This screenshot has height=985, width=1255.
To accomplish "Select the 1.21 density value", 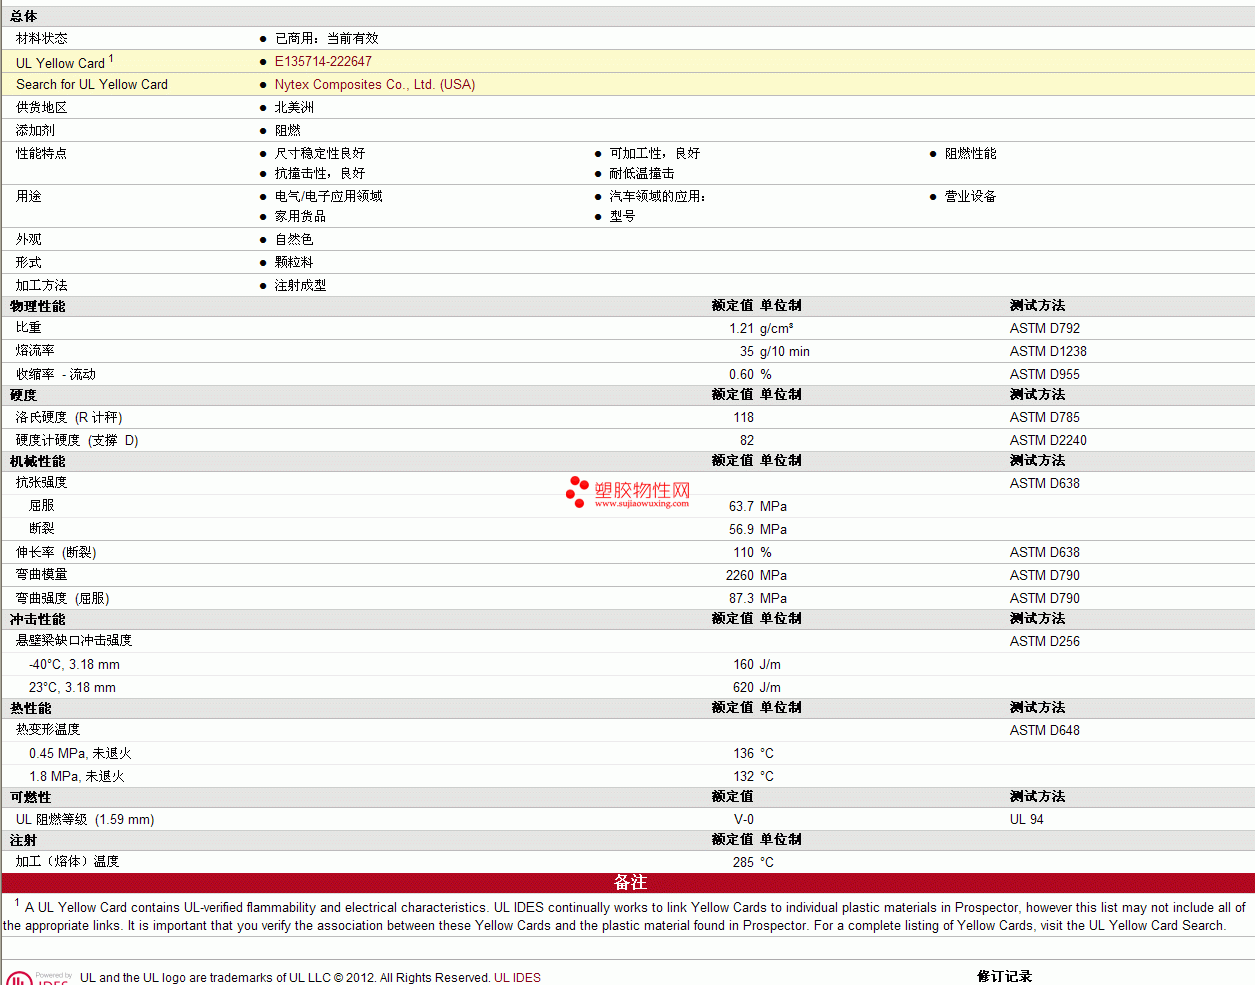I will 741,328.
